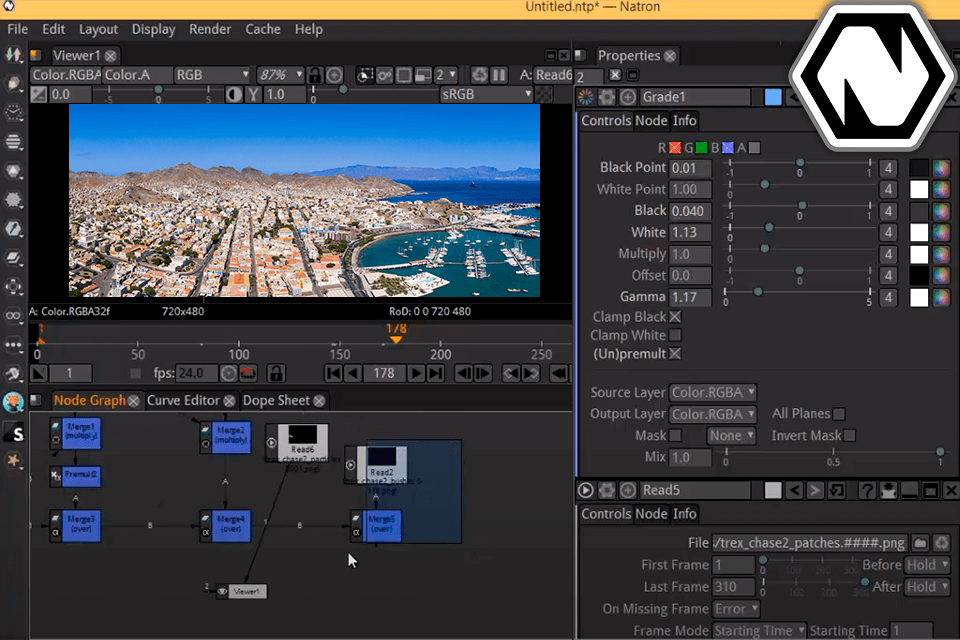960x640 pixels.
Task: Open the Read5 Info tab
Action: tap(684, 513)
